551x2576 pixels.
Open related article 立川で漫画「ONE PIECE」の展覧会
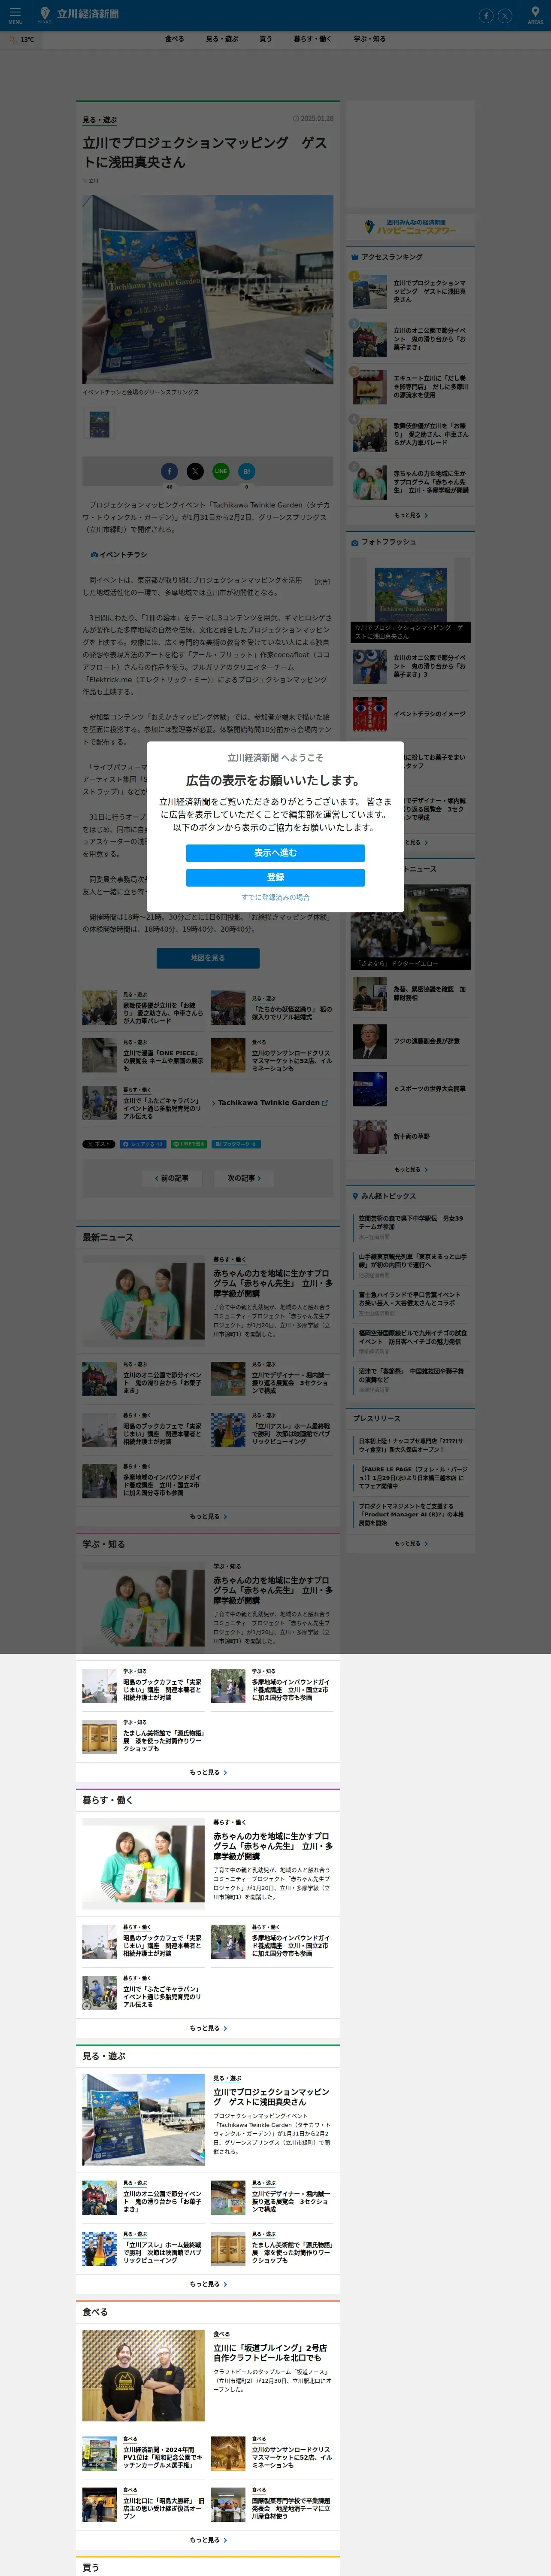[143, 1056]
